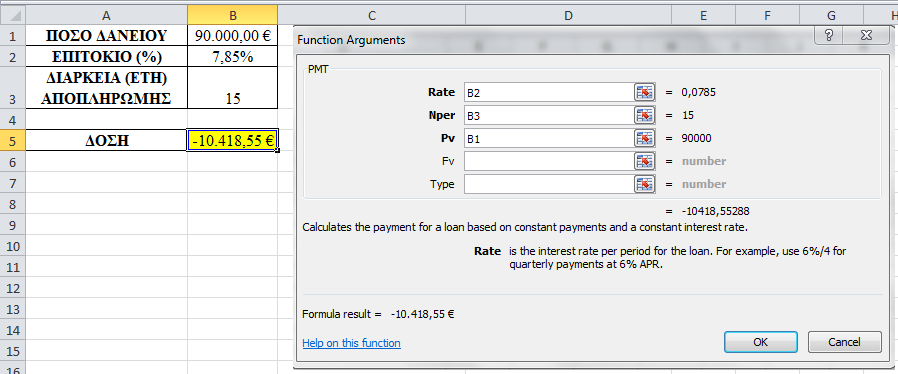Click the computed value -10418,55288
The width and height of the screenshot is (898, 374).
point(715,211)
